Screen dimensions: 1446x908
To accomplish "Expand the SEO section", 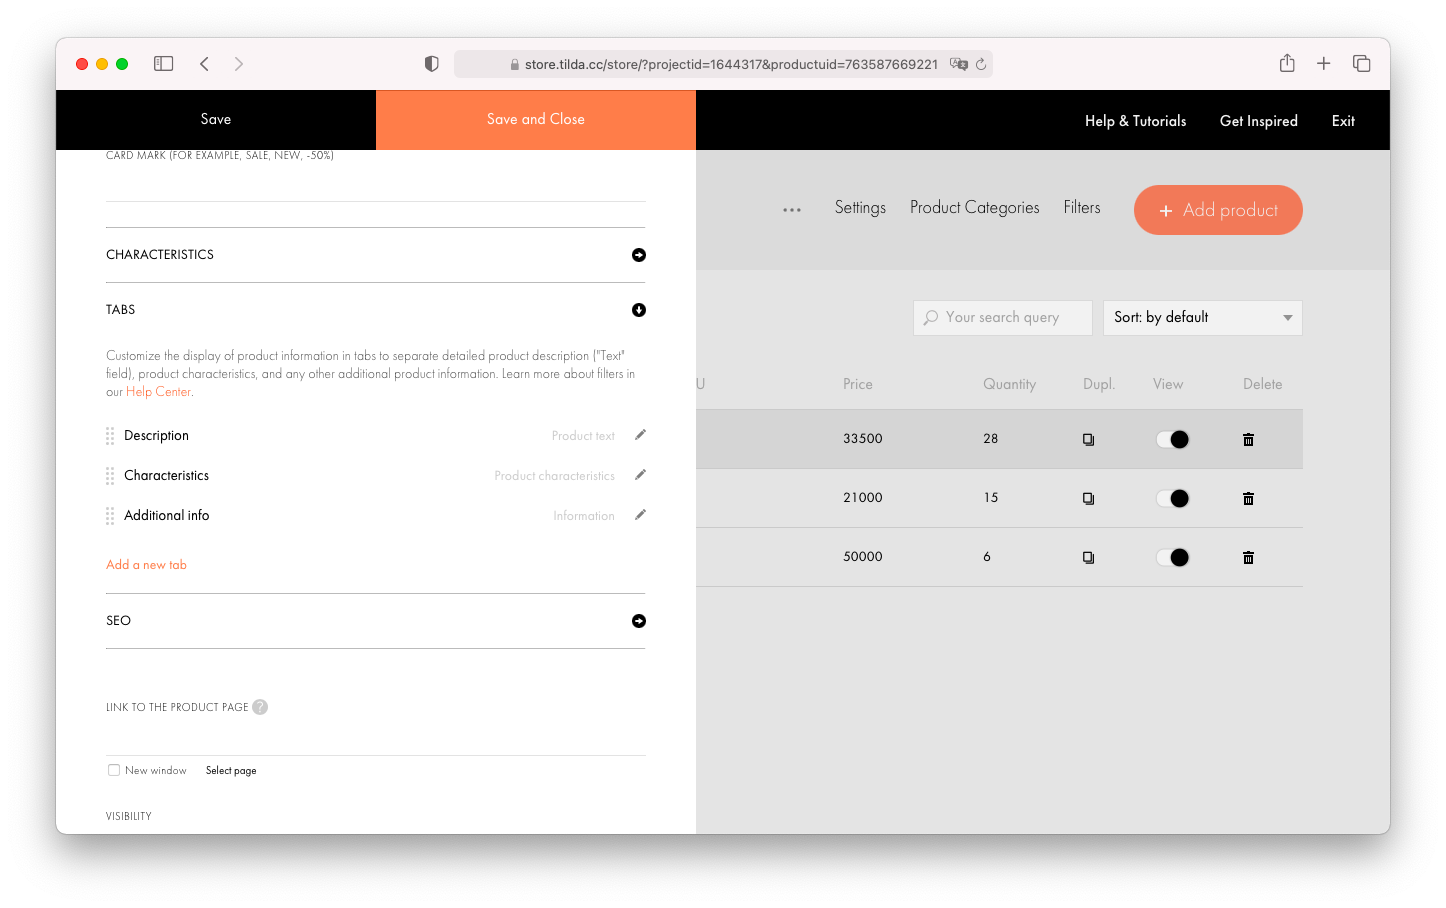I will (x=639, y=621).
